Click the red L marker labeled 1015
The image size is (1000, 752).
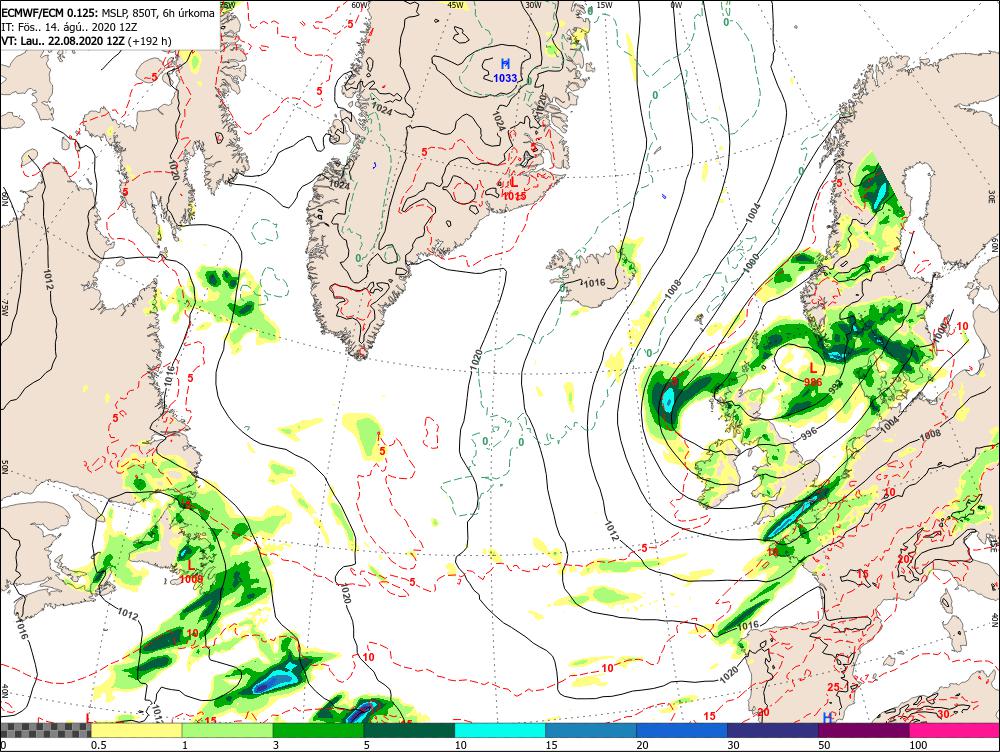pos(514,182)
